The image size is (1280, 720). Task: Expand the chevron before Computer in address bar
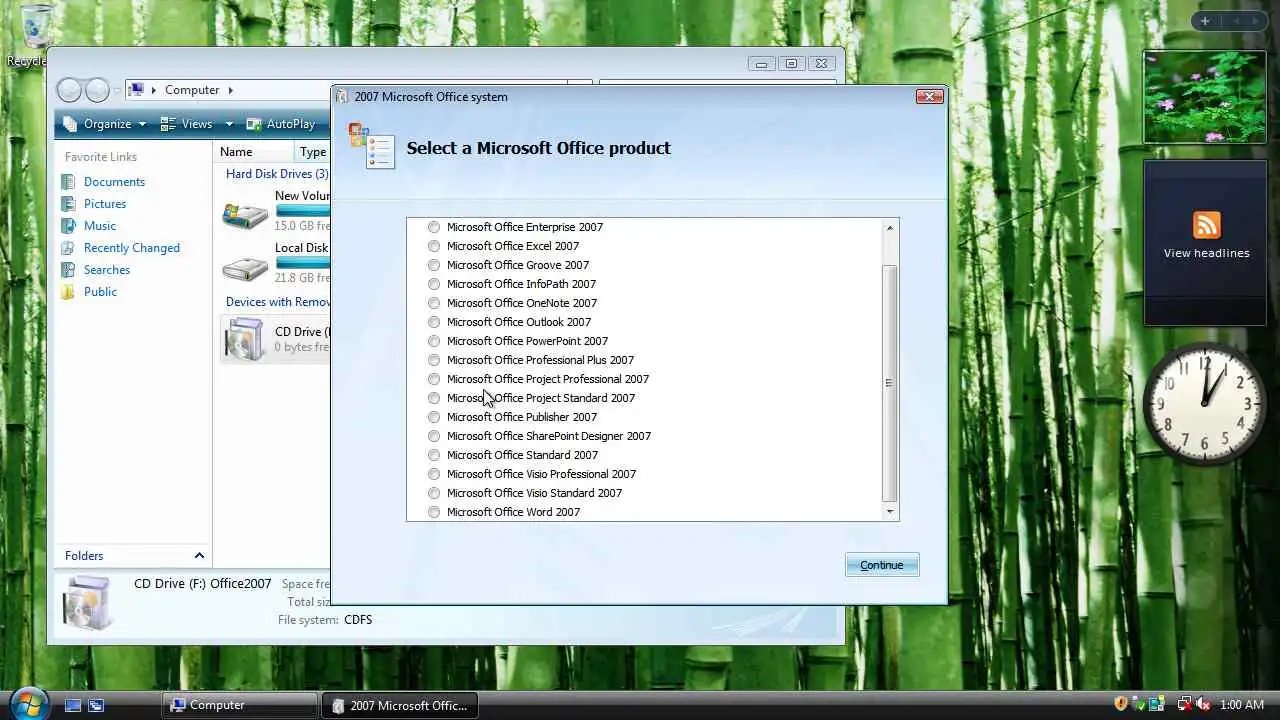[154, 90]
